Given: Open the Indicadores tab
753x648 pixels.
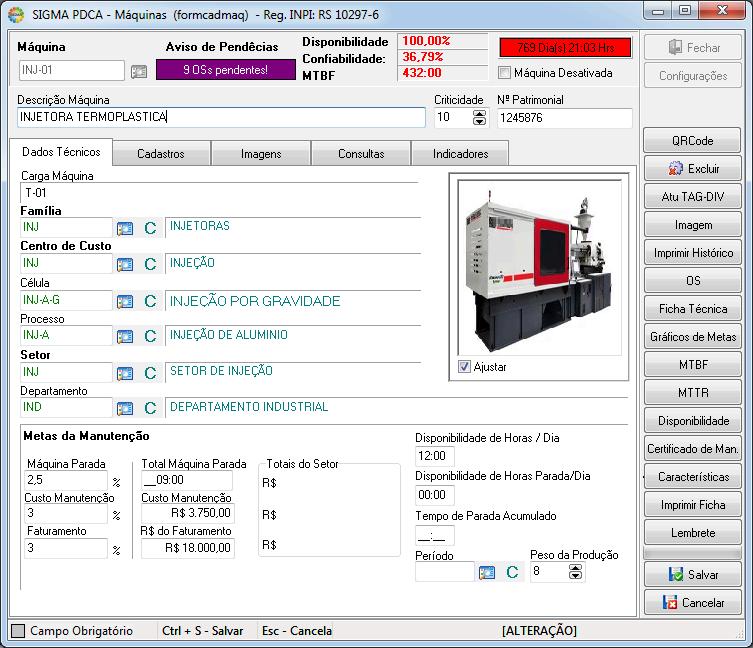Looking at the screenshot, I should pos(461,154).
